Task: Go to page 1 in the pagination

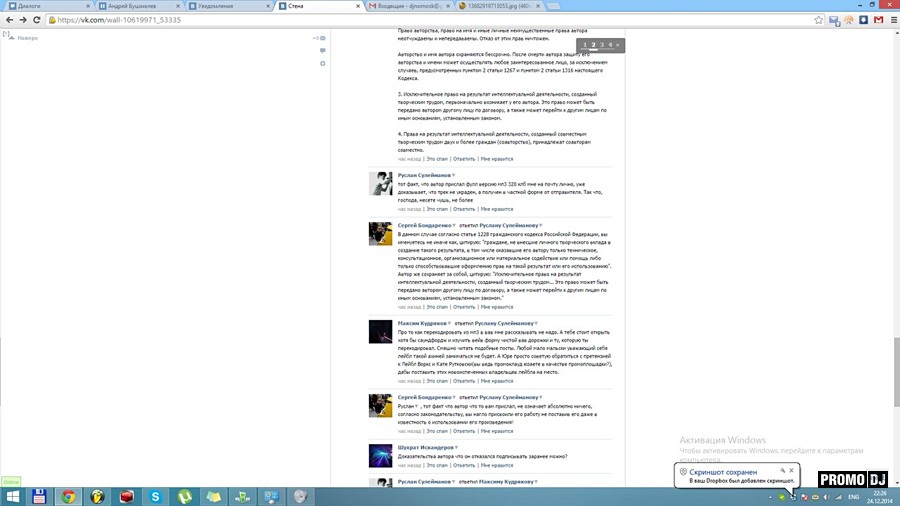Action: pos(584,45)
